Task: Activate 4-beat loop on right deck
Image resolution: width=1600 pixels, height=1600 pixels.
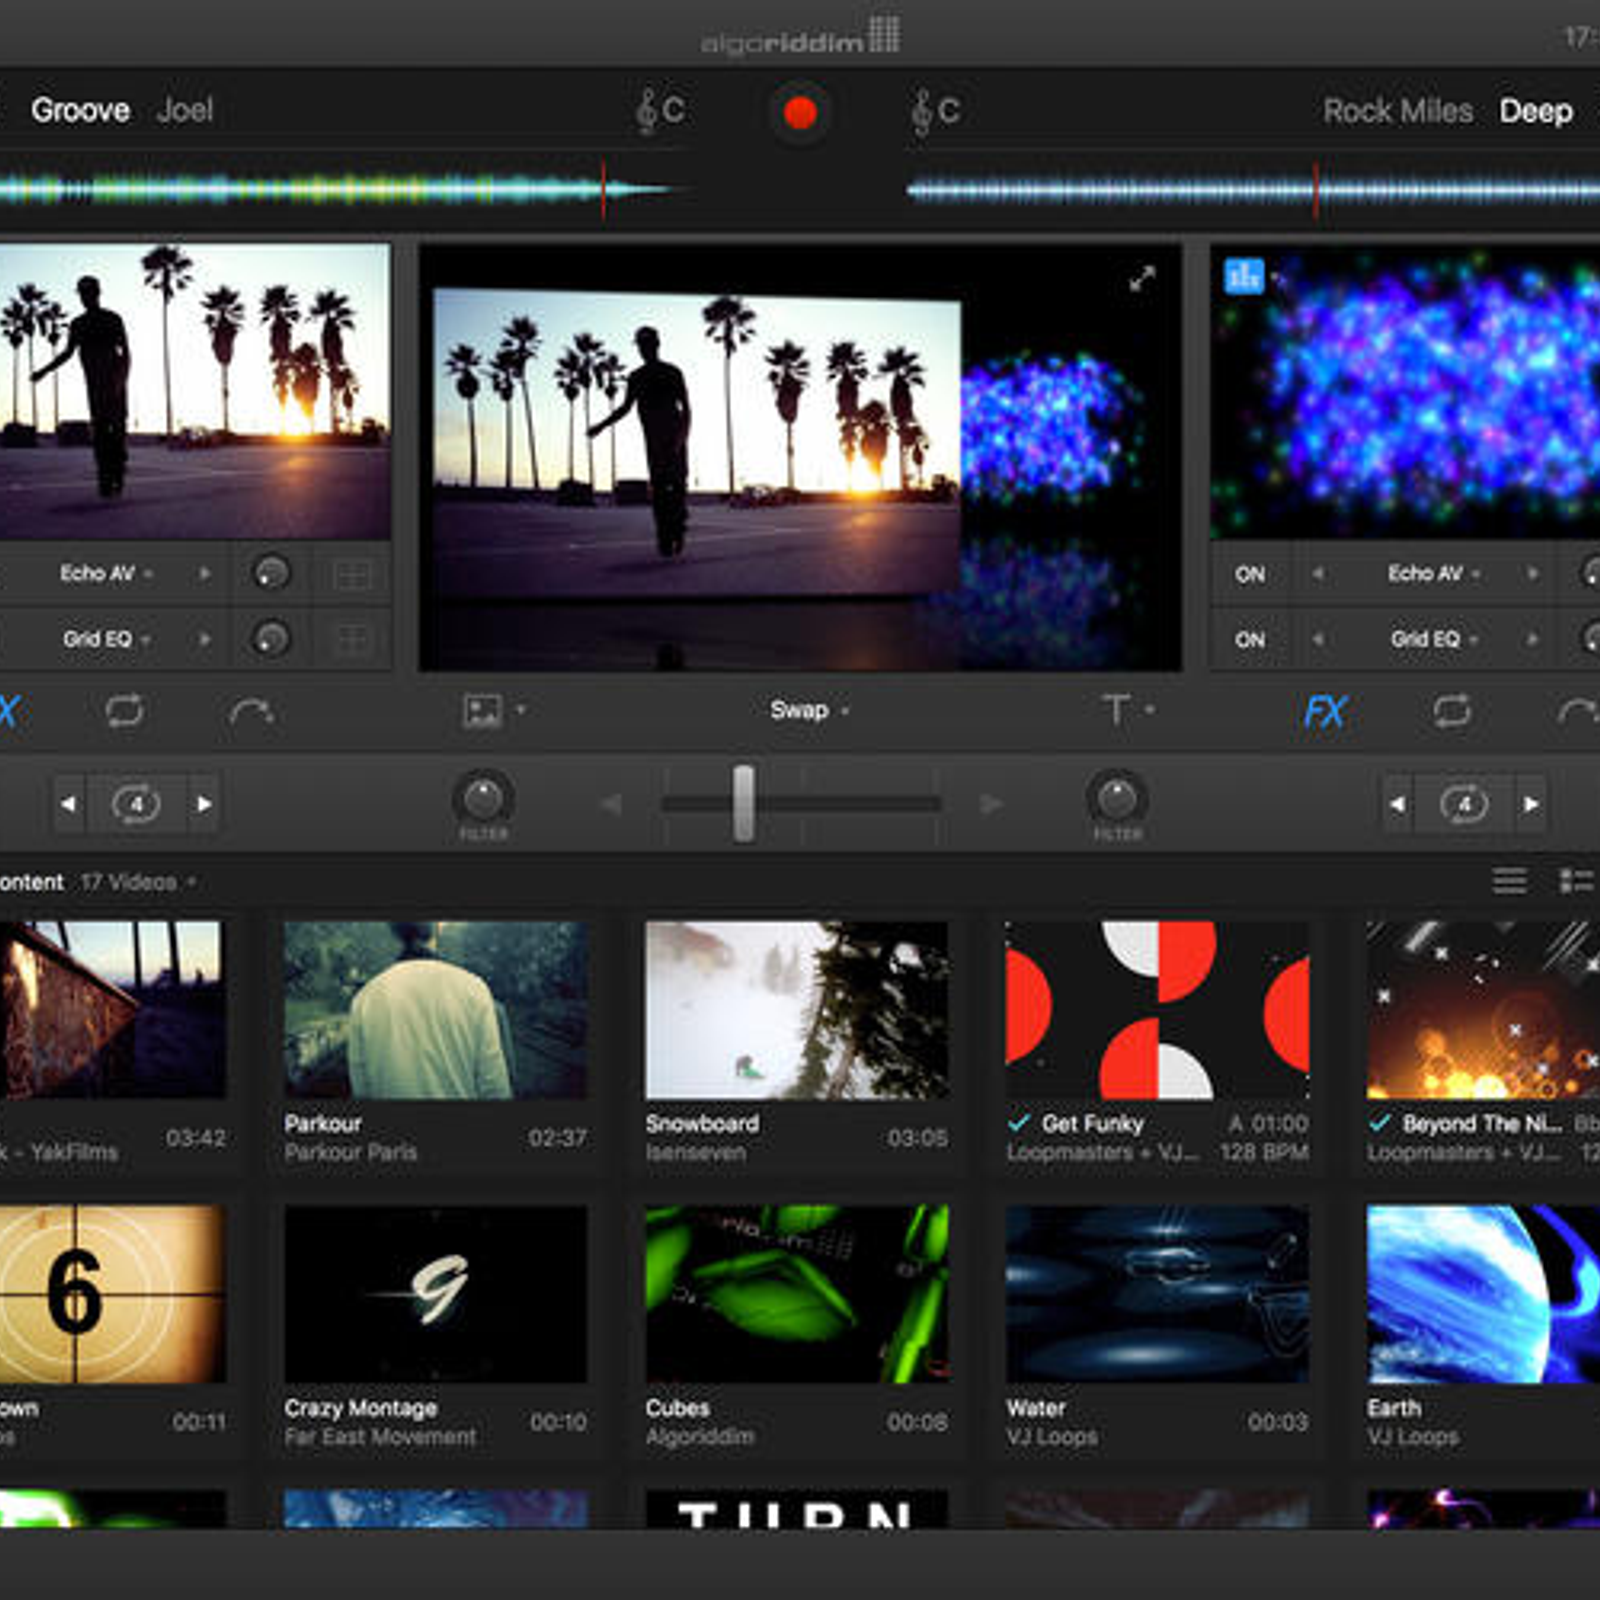Action: 1464,804
